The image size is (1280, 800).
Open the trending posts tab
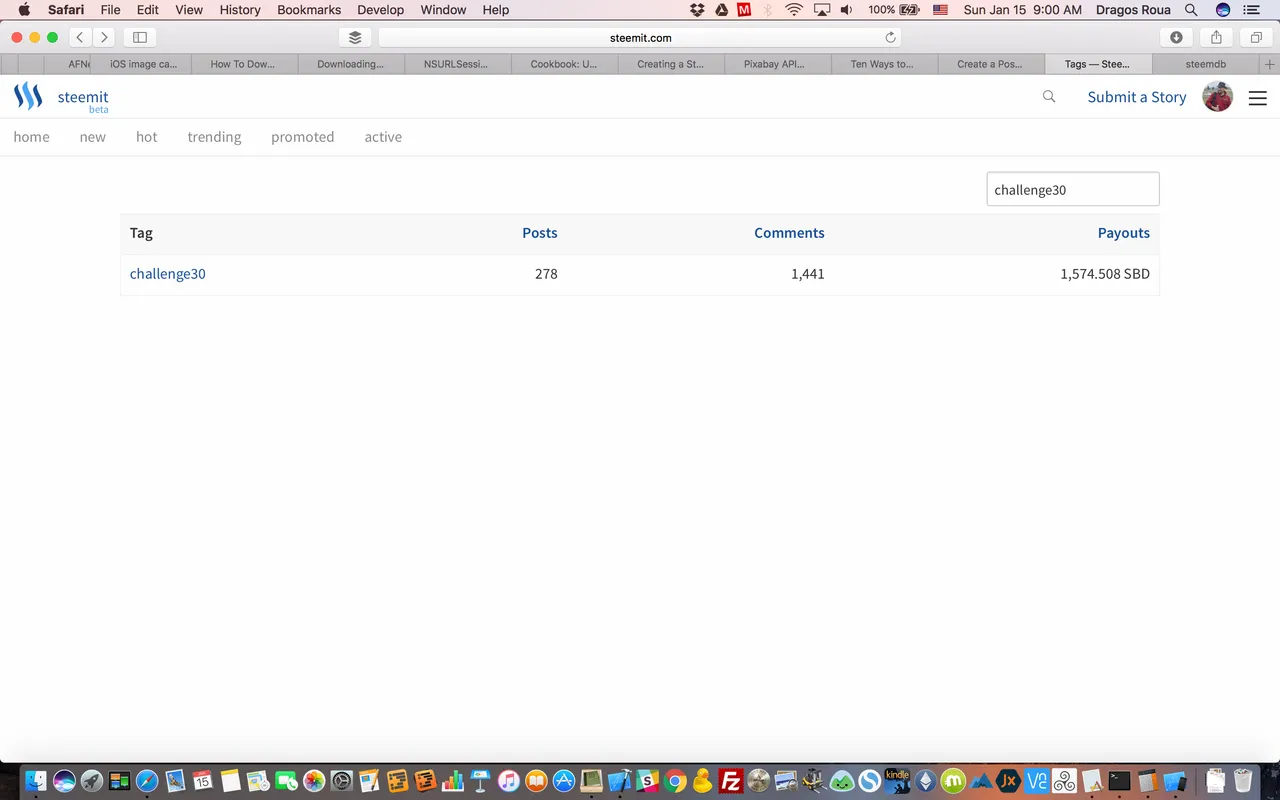click(x=214, y=137)
